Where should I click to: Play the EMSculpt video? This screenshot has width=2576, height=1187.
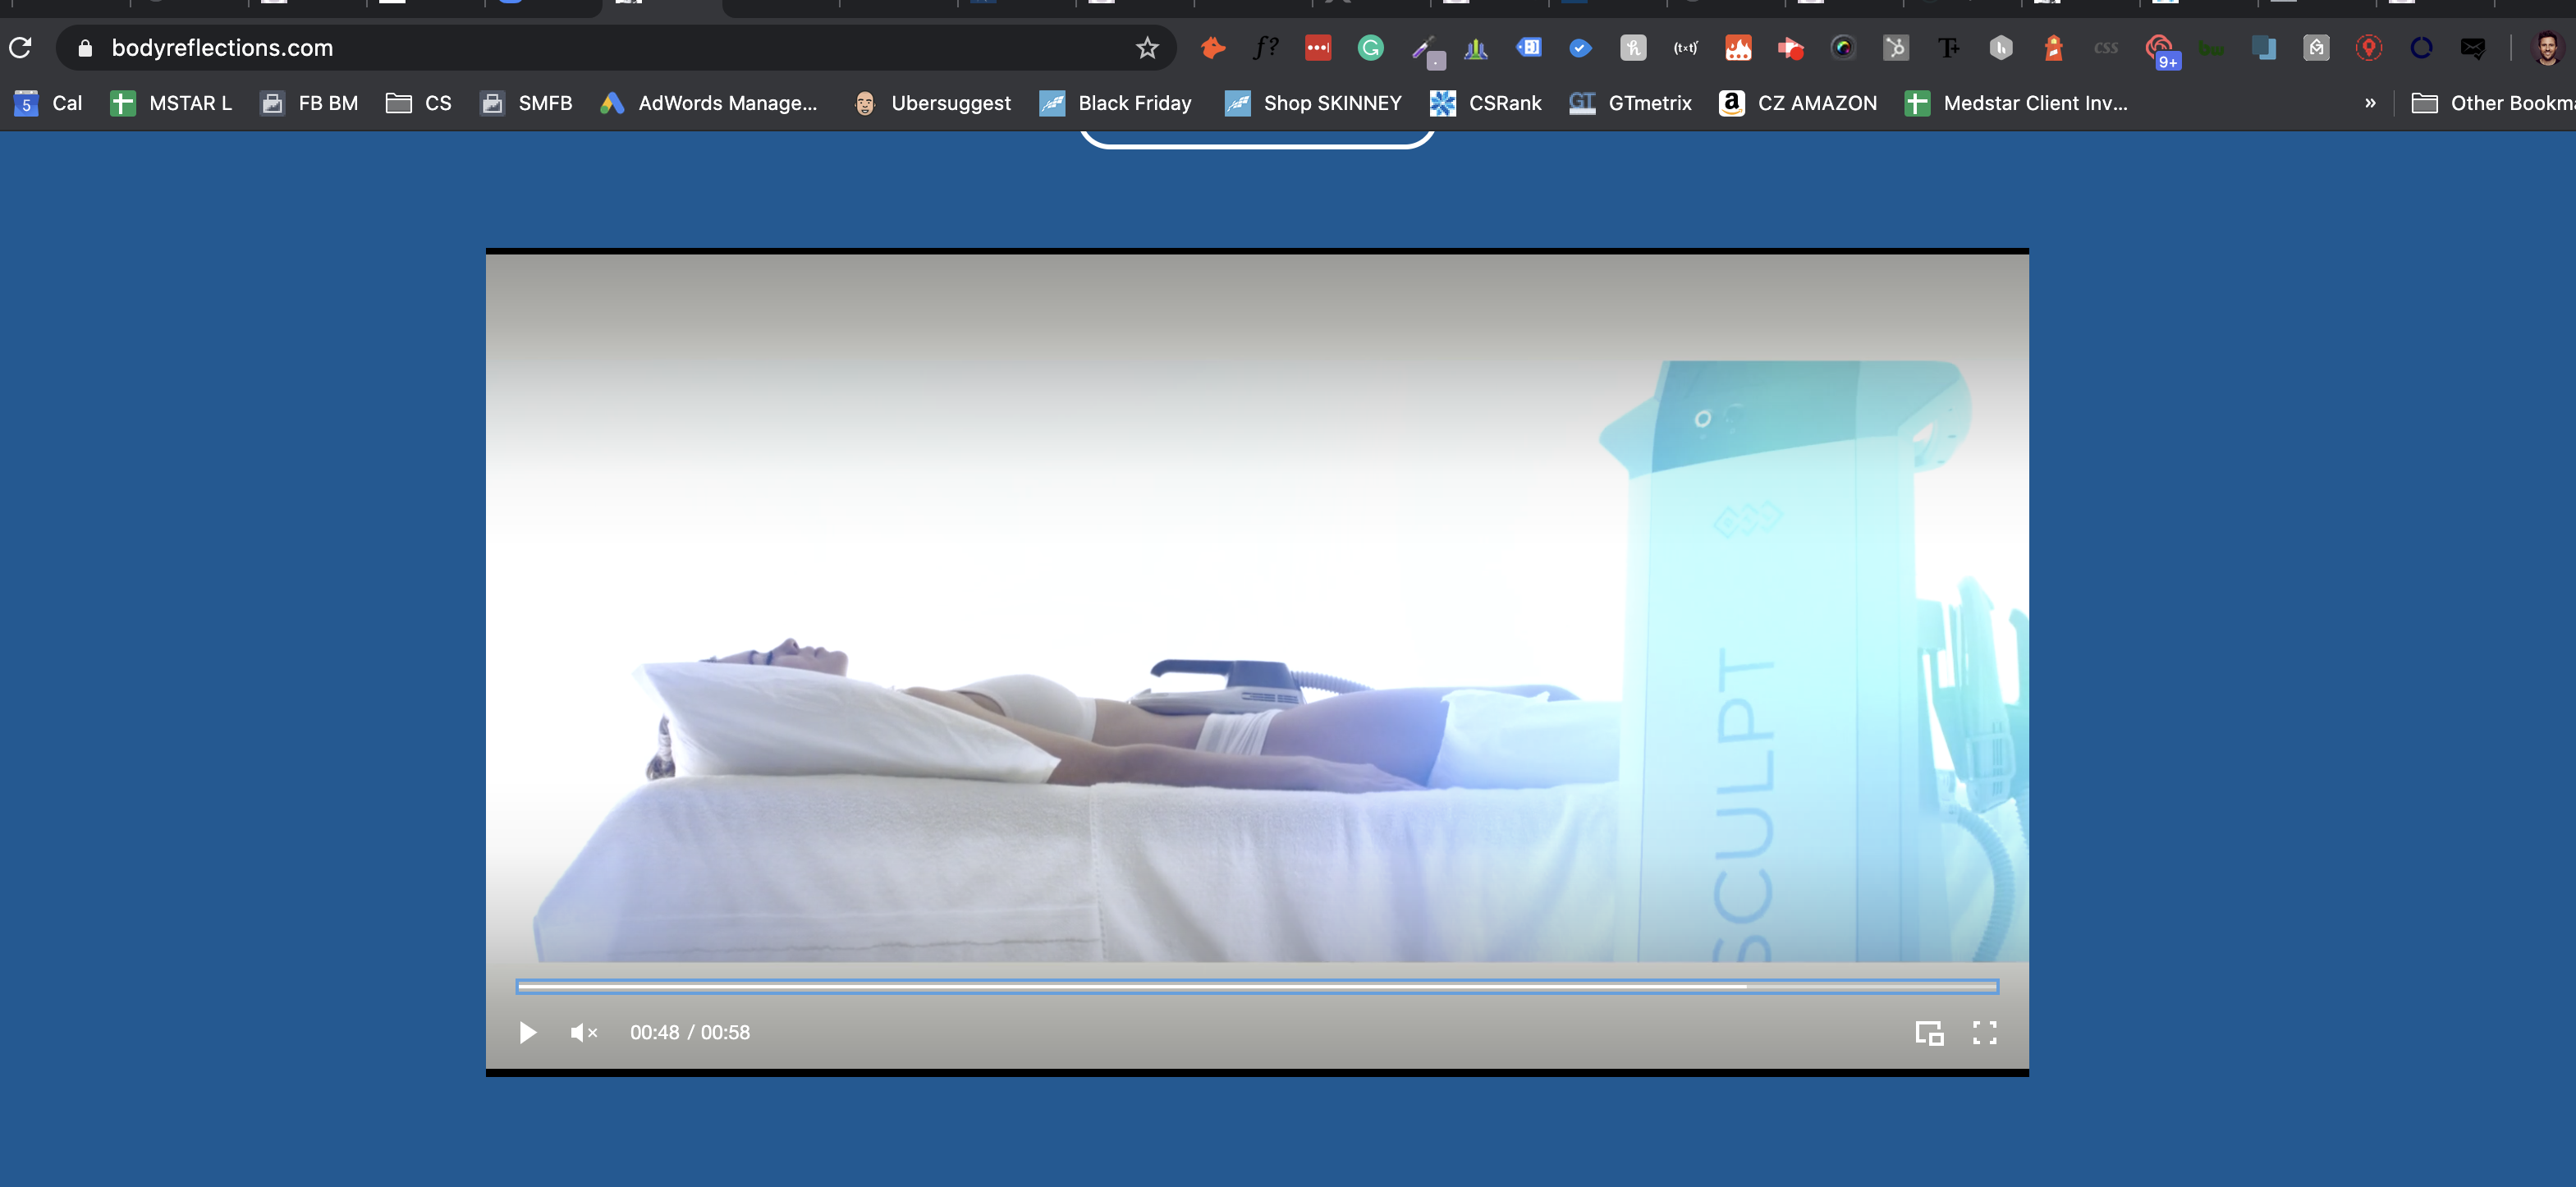click(528, 1032)
